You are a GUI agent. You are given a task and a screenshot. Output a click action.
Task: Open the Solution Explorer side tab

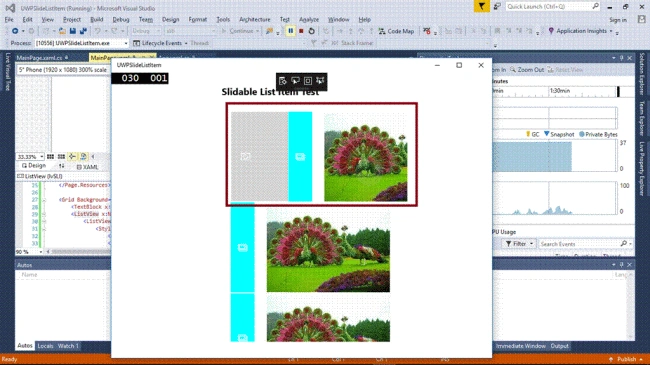642,74
